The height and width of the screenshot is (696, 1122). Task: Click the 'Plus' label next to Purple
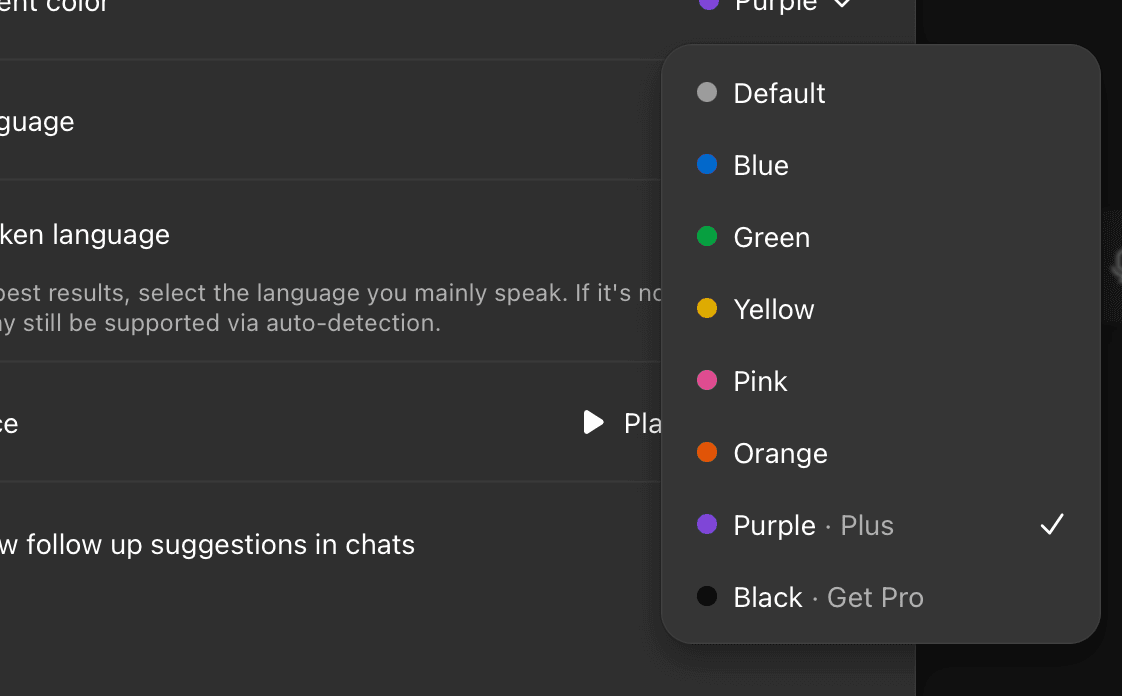point(867,526)
